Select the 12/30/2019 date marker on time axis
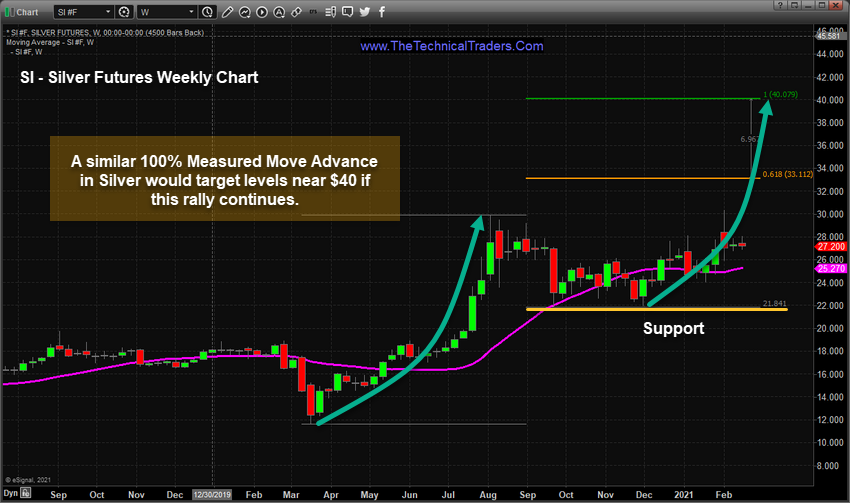This screenshot has width=850, height=503. pyautogui.click(x=212, y=494)
